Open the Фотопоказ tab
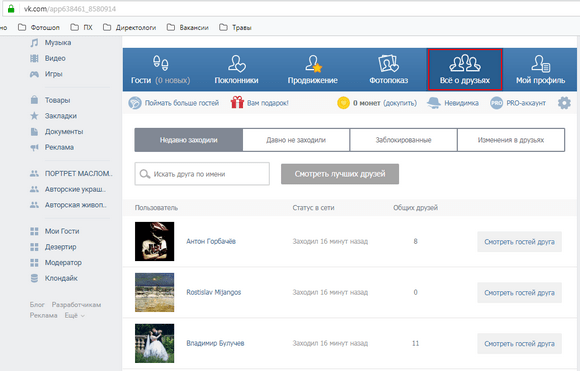The height and width of the screenshot is (371, 580). (388, 70)
